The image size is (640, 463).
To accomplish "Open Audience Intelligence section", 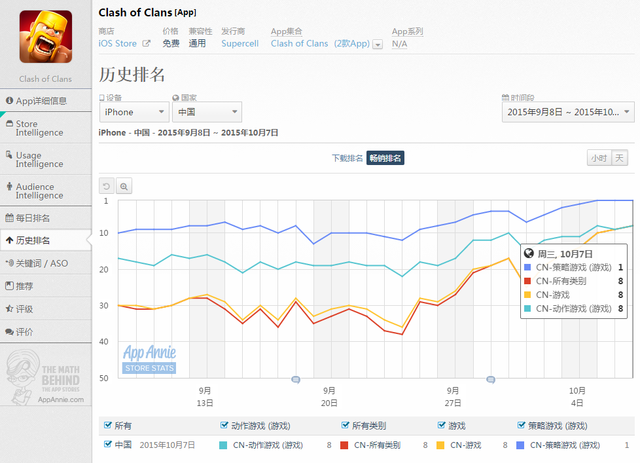I will [46, 191].
